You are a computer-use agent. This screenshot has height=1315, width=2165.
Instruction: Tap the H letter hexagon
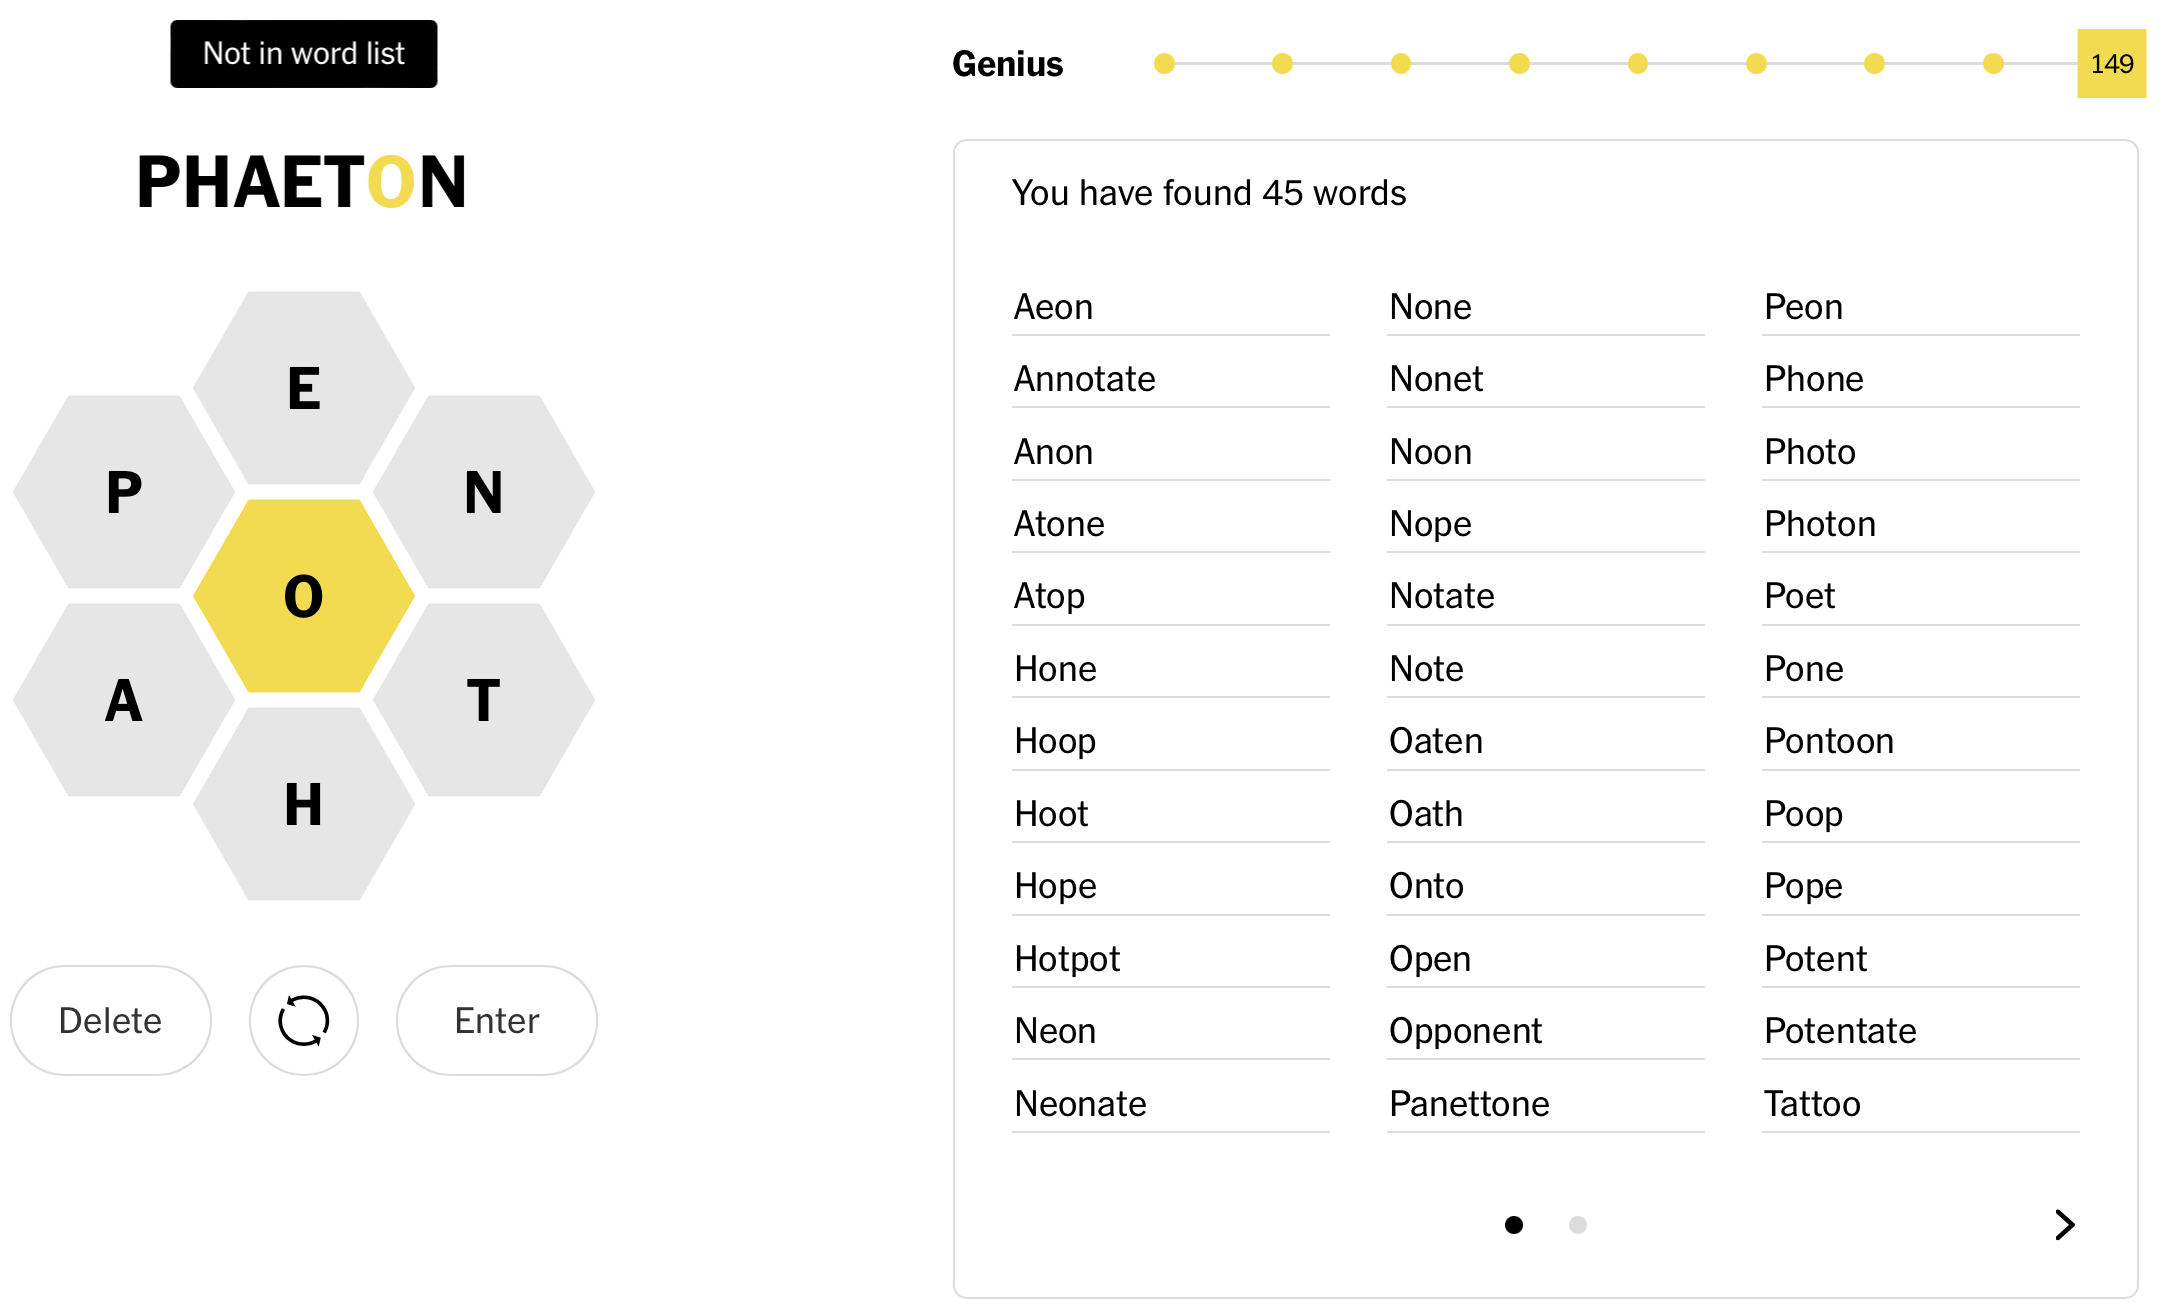point(304,804)
